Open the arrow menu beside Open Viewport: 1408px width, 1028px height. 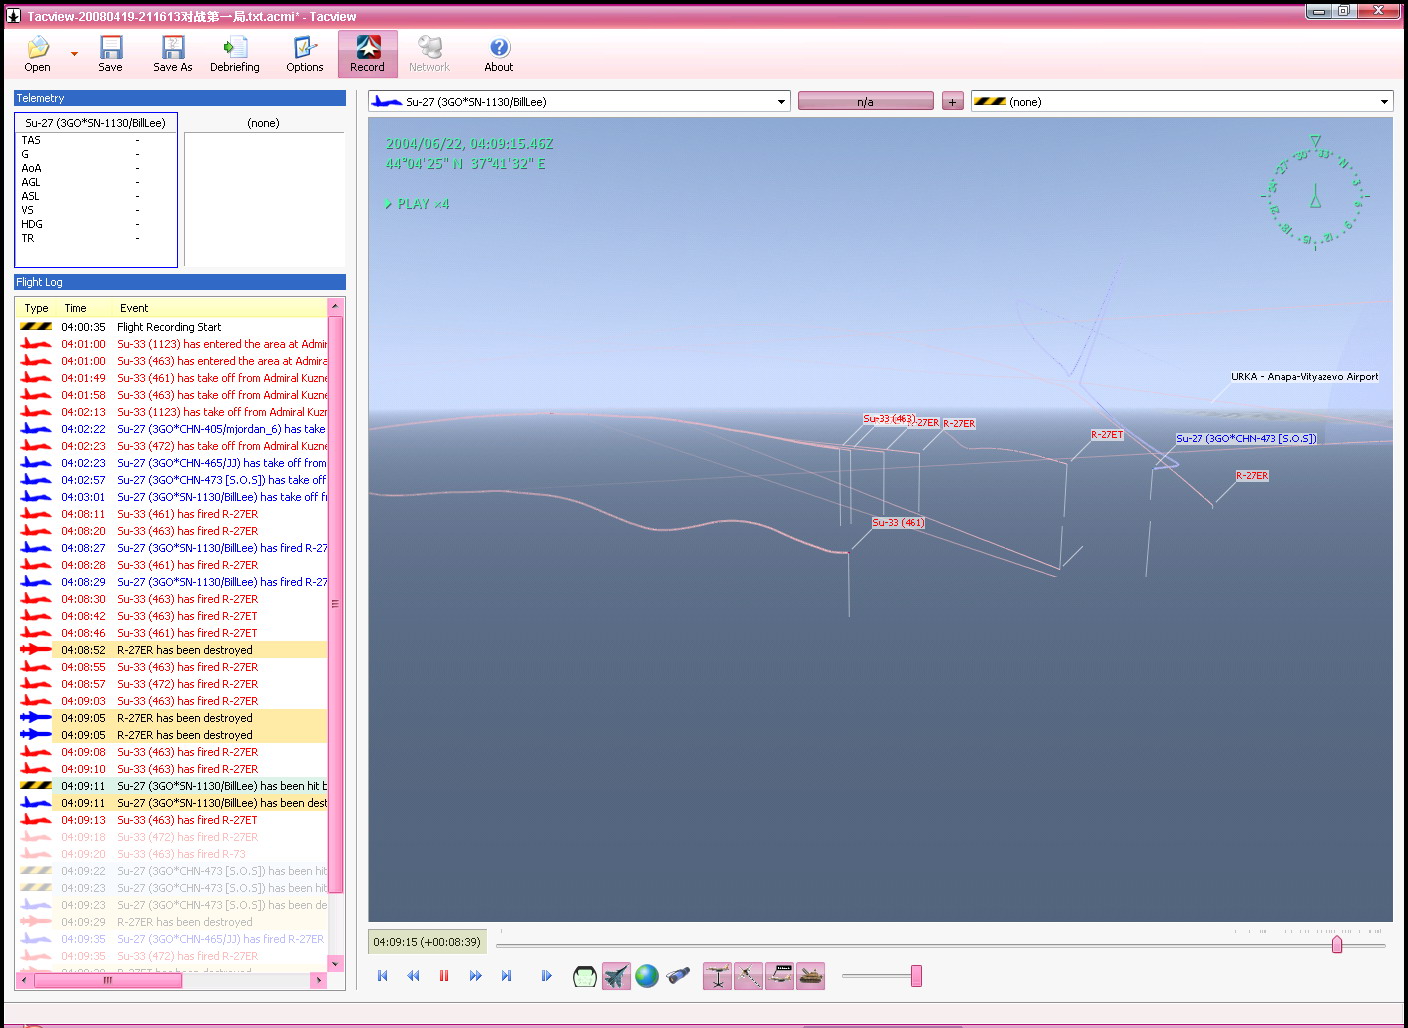74,54
